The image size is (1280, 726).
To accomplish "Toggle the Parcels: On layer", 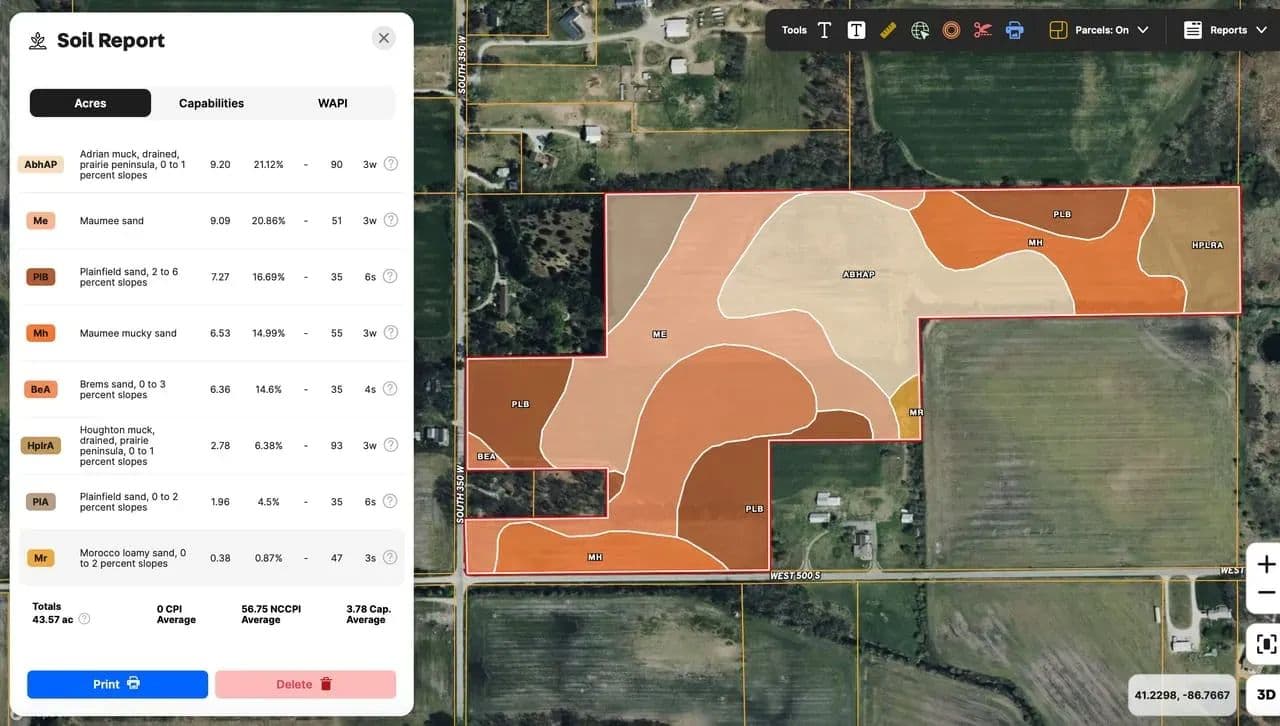I will (1088, 30).
